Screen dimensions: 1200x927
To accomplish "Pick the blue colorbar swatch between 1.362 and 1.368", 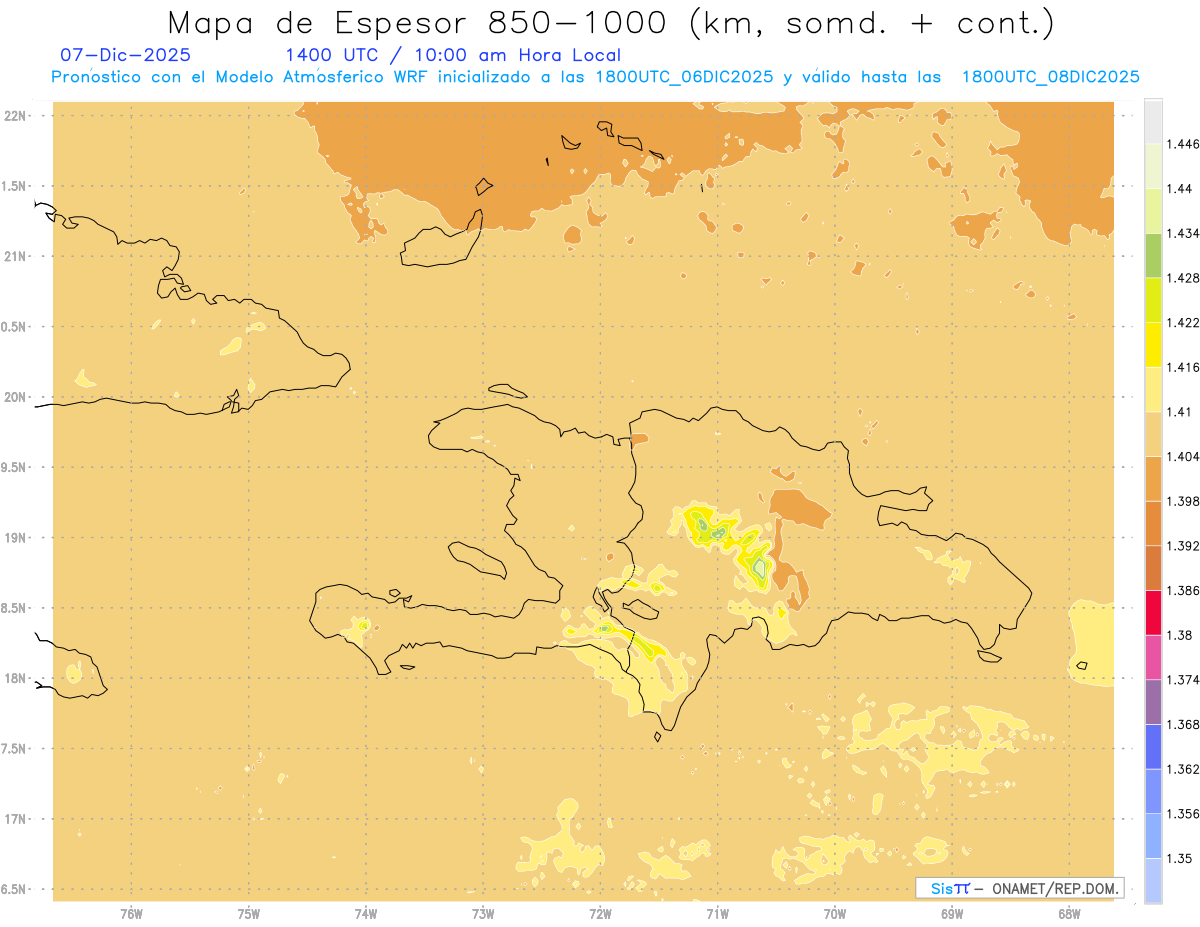I will point(1153,746).
